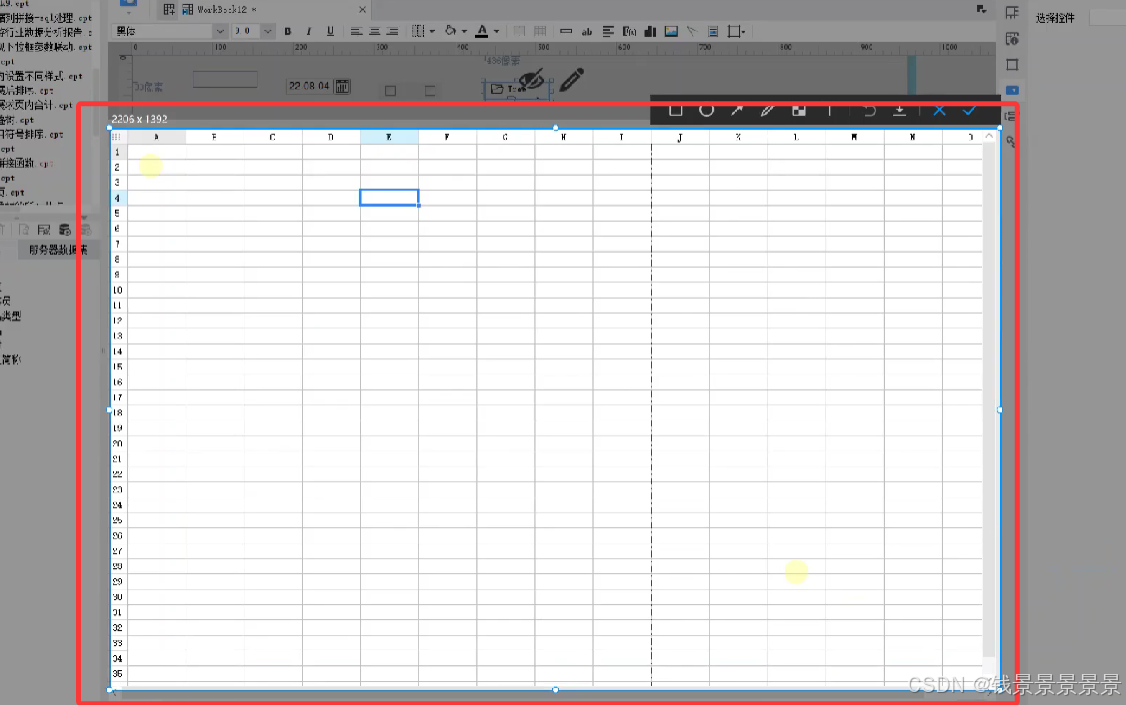Image resolution: width=1126 pixels, height=705 pixels.
Task: Select the rectangle annotation tool
Action: [x=676, y=110]
